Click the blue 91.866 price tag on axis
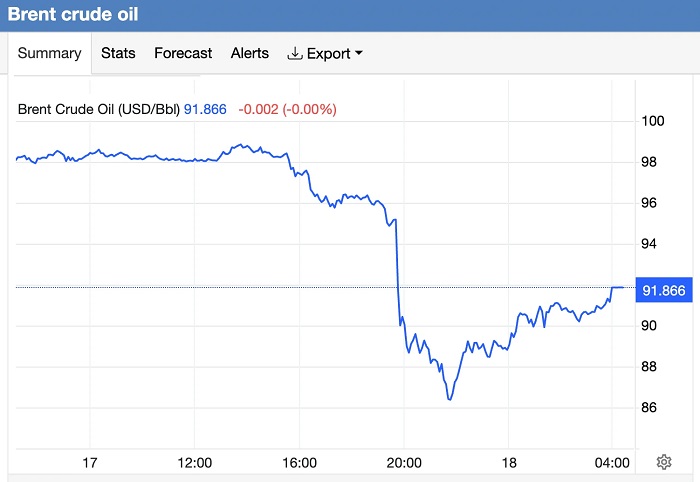 tap(662, 291)
